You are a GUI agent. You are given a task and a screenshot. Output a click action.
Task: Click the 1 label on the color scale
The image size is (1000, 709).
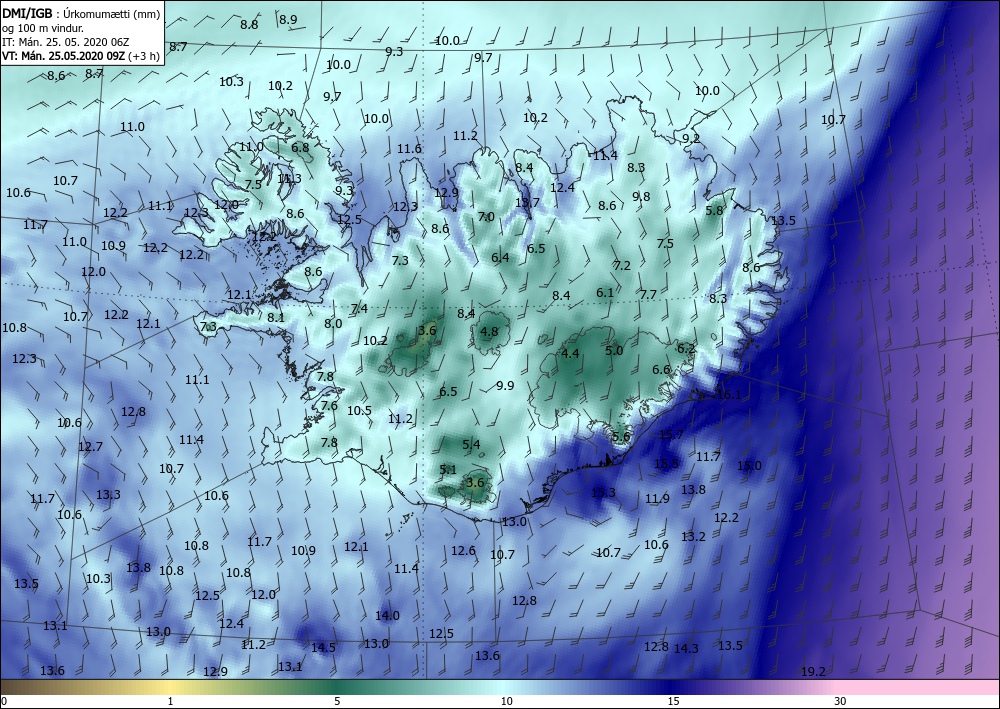pos(170,701)
